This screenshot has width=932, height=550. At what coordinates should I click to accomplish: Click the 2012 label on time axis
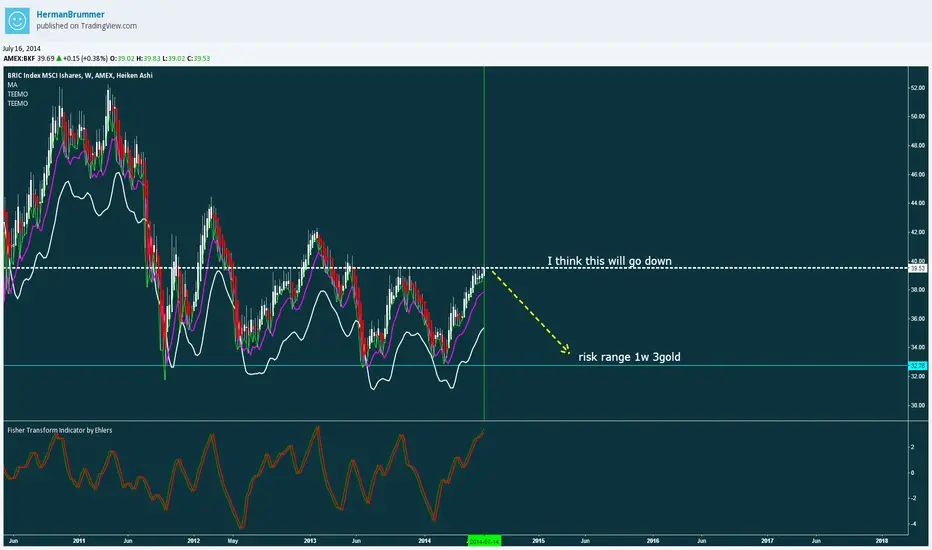(194, 541)
